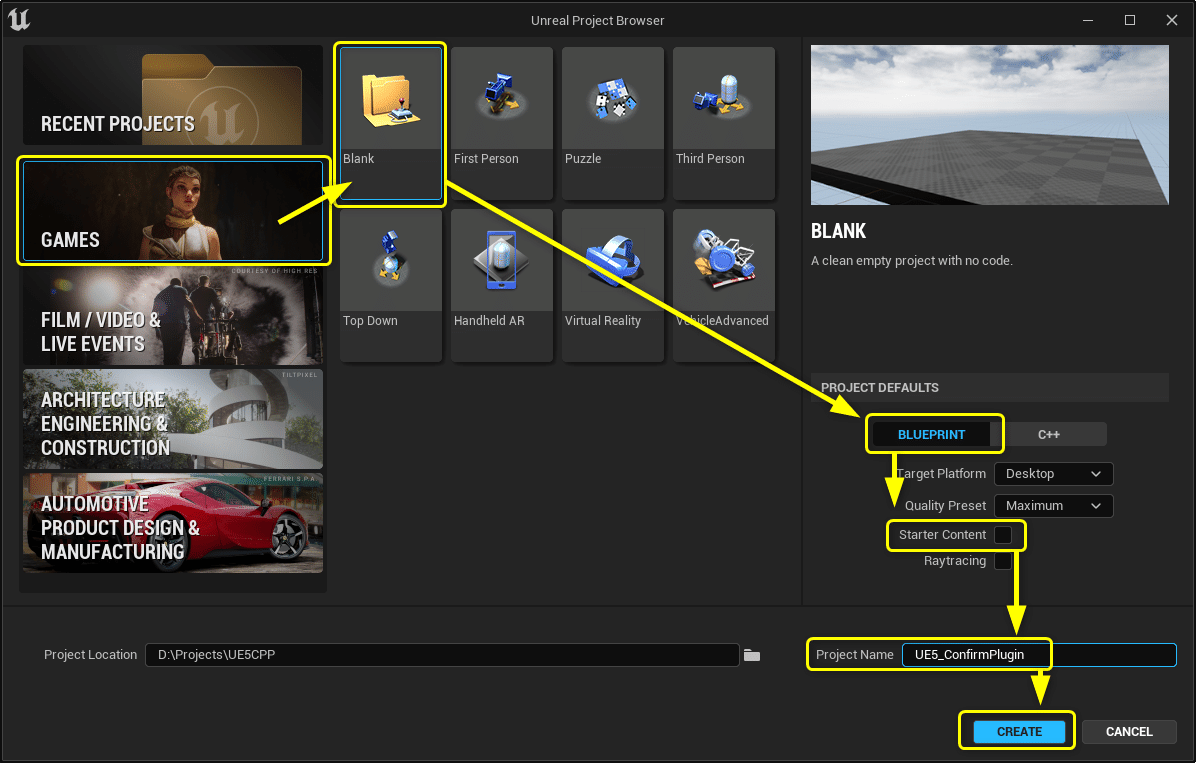Viewport: 1196px width, 763px height.
Task: Click the Project Name input field
Action: [1039, 655]
